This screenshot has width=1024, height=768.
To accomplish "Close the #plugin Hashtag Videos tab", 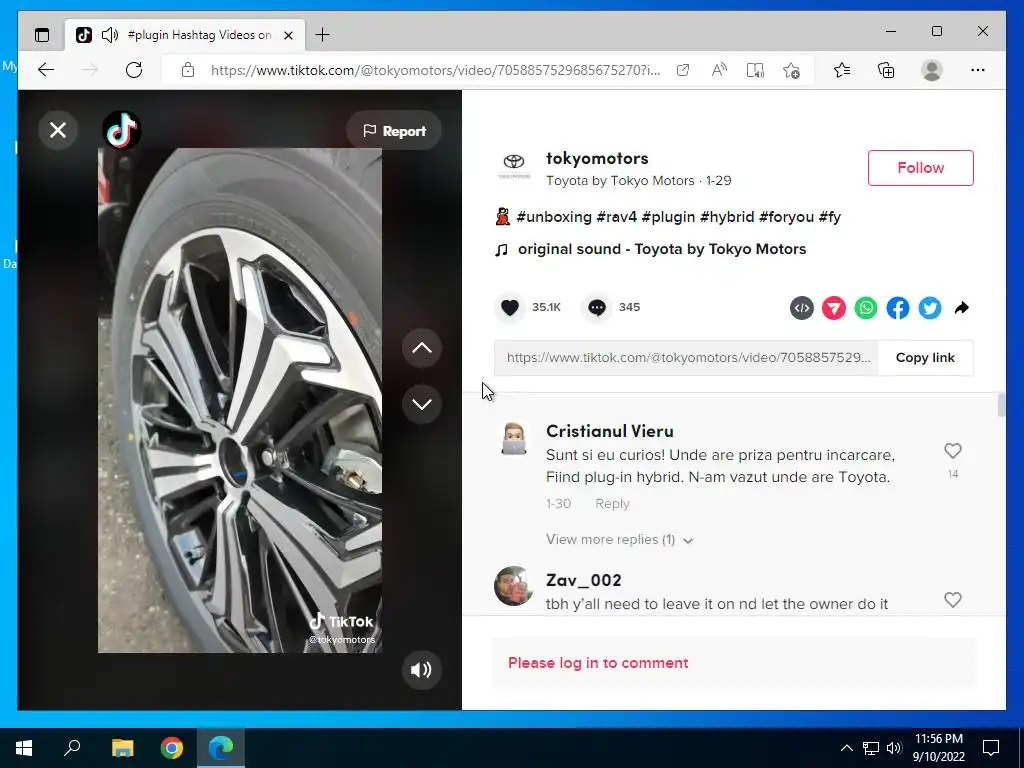I will 288,35.
